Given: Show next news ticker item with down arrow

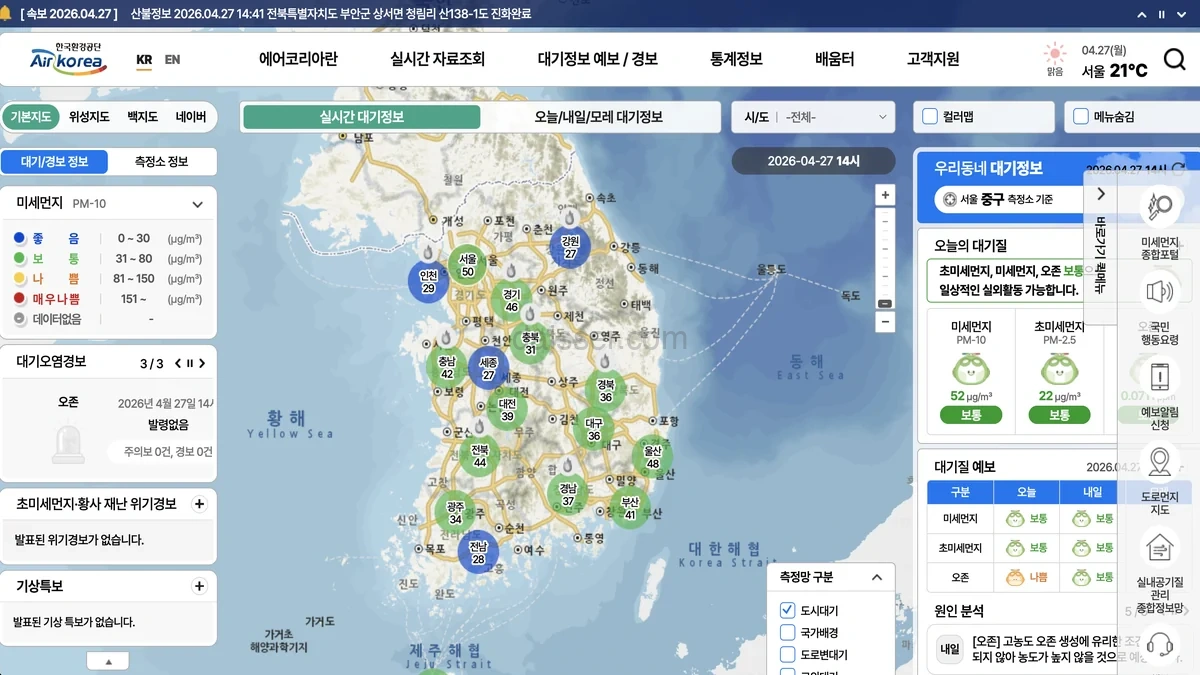Looking at the screenshot, I should pos(1180,14).
